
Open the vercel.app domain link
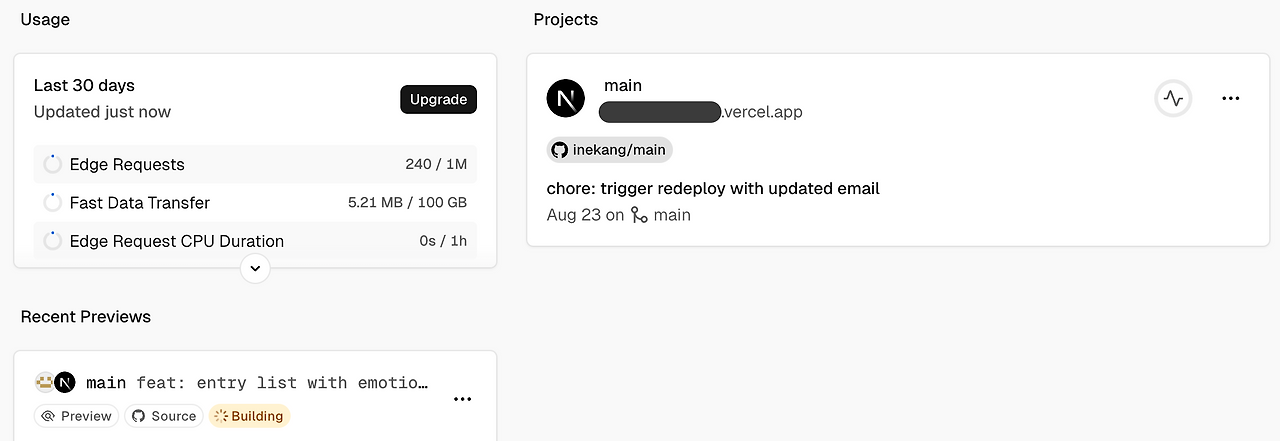700,112
